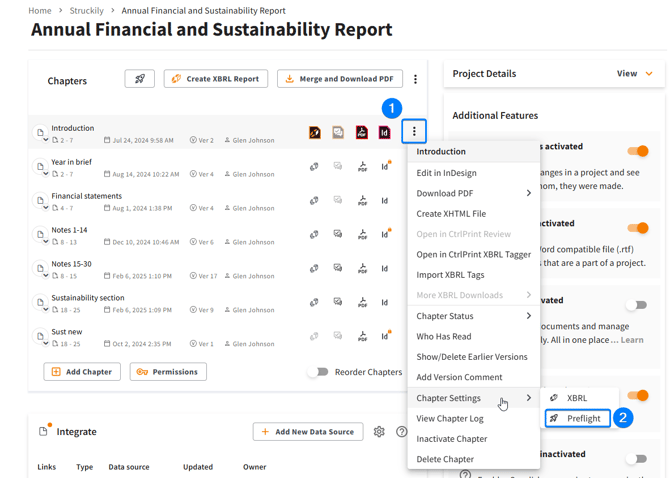Image resolution: width=670 pixels, height=478 pixels.
Task: Click the Add New Data Source button
Action: point(308,432)
